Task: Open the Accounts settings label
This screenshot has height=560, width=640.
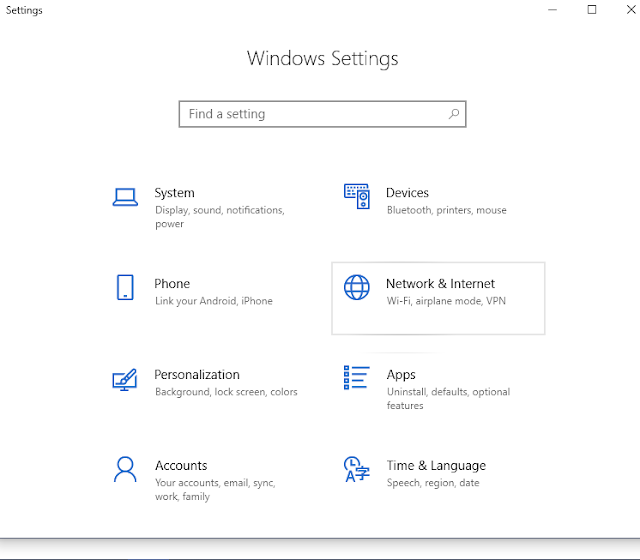Action: (x=181, y=466)
